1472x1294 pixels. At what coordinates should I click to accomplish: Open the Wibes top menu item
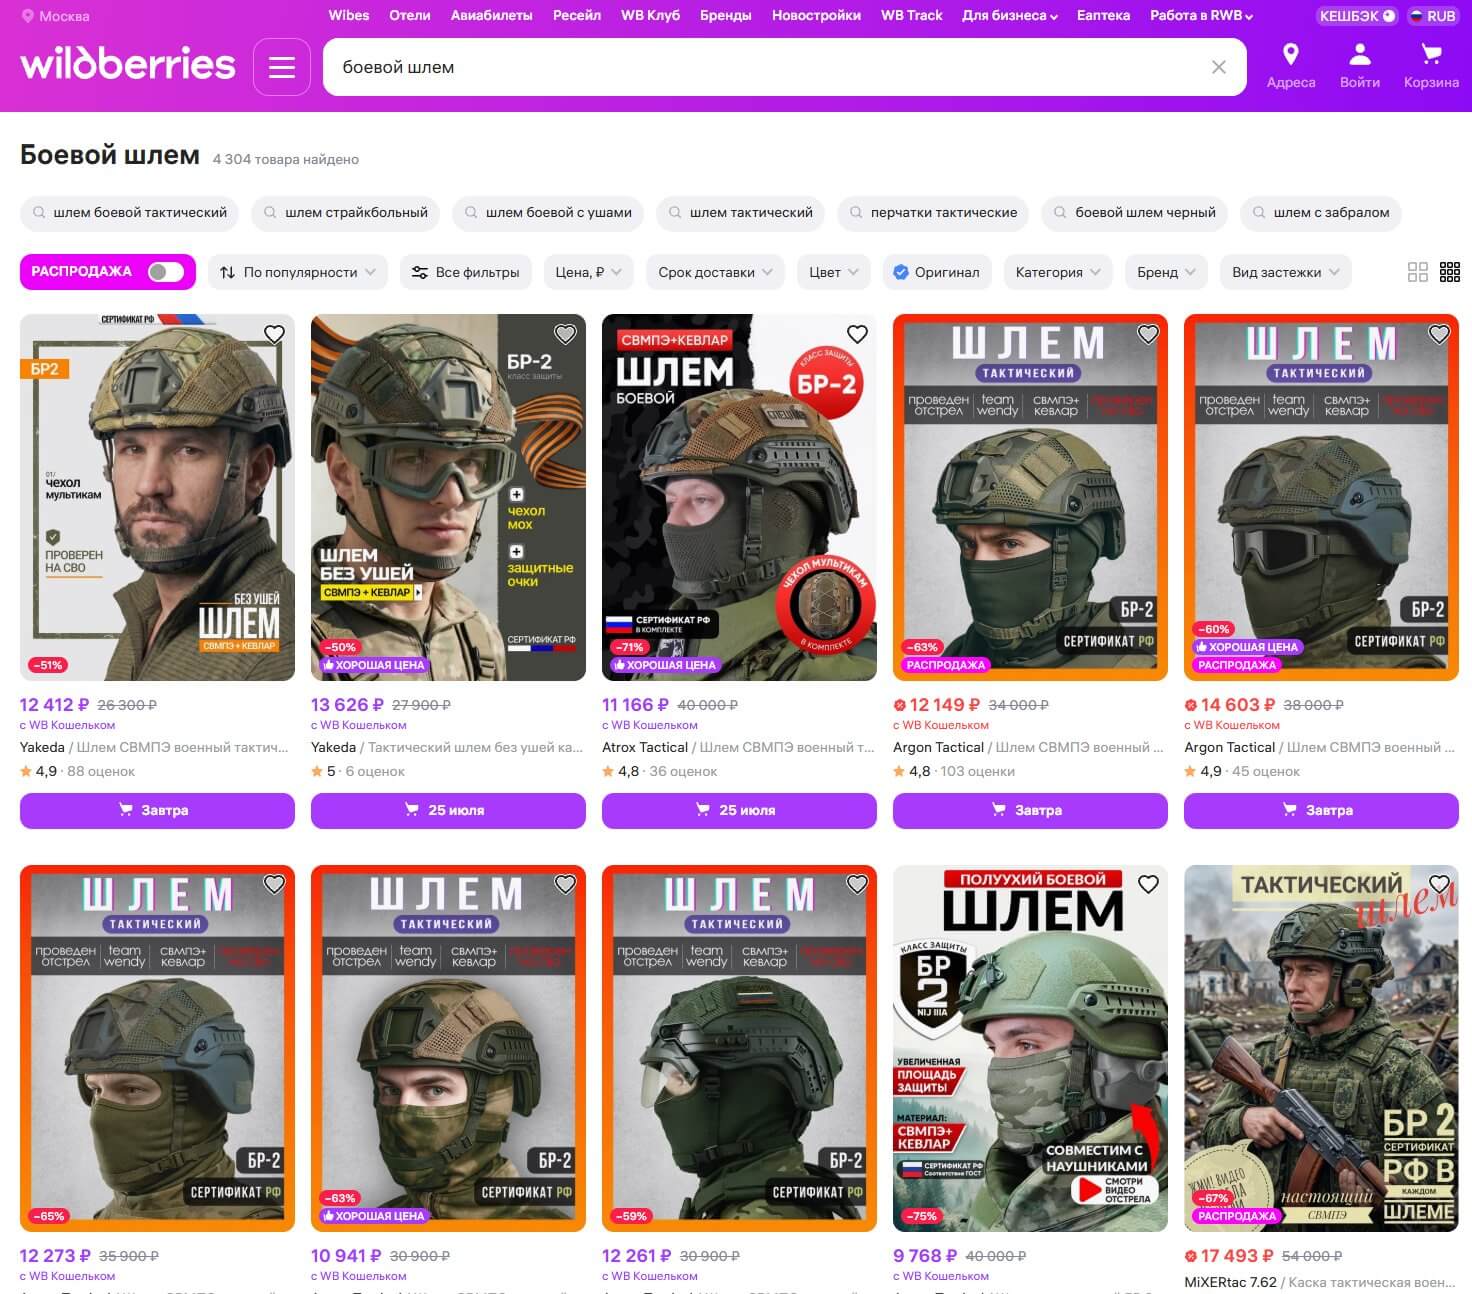349,15
